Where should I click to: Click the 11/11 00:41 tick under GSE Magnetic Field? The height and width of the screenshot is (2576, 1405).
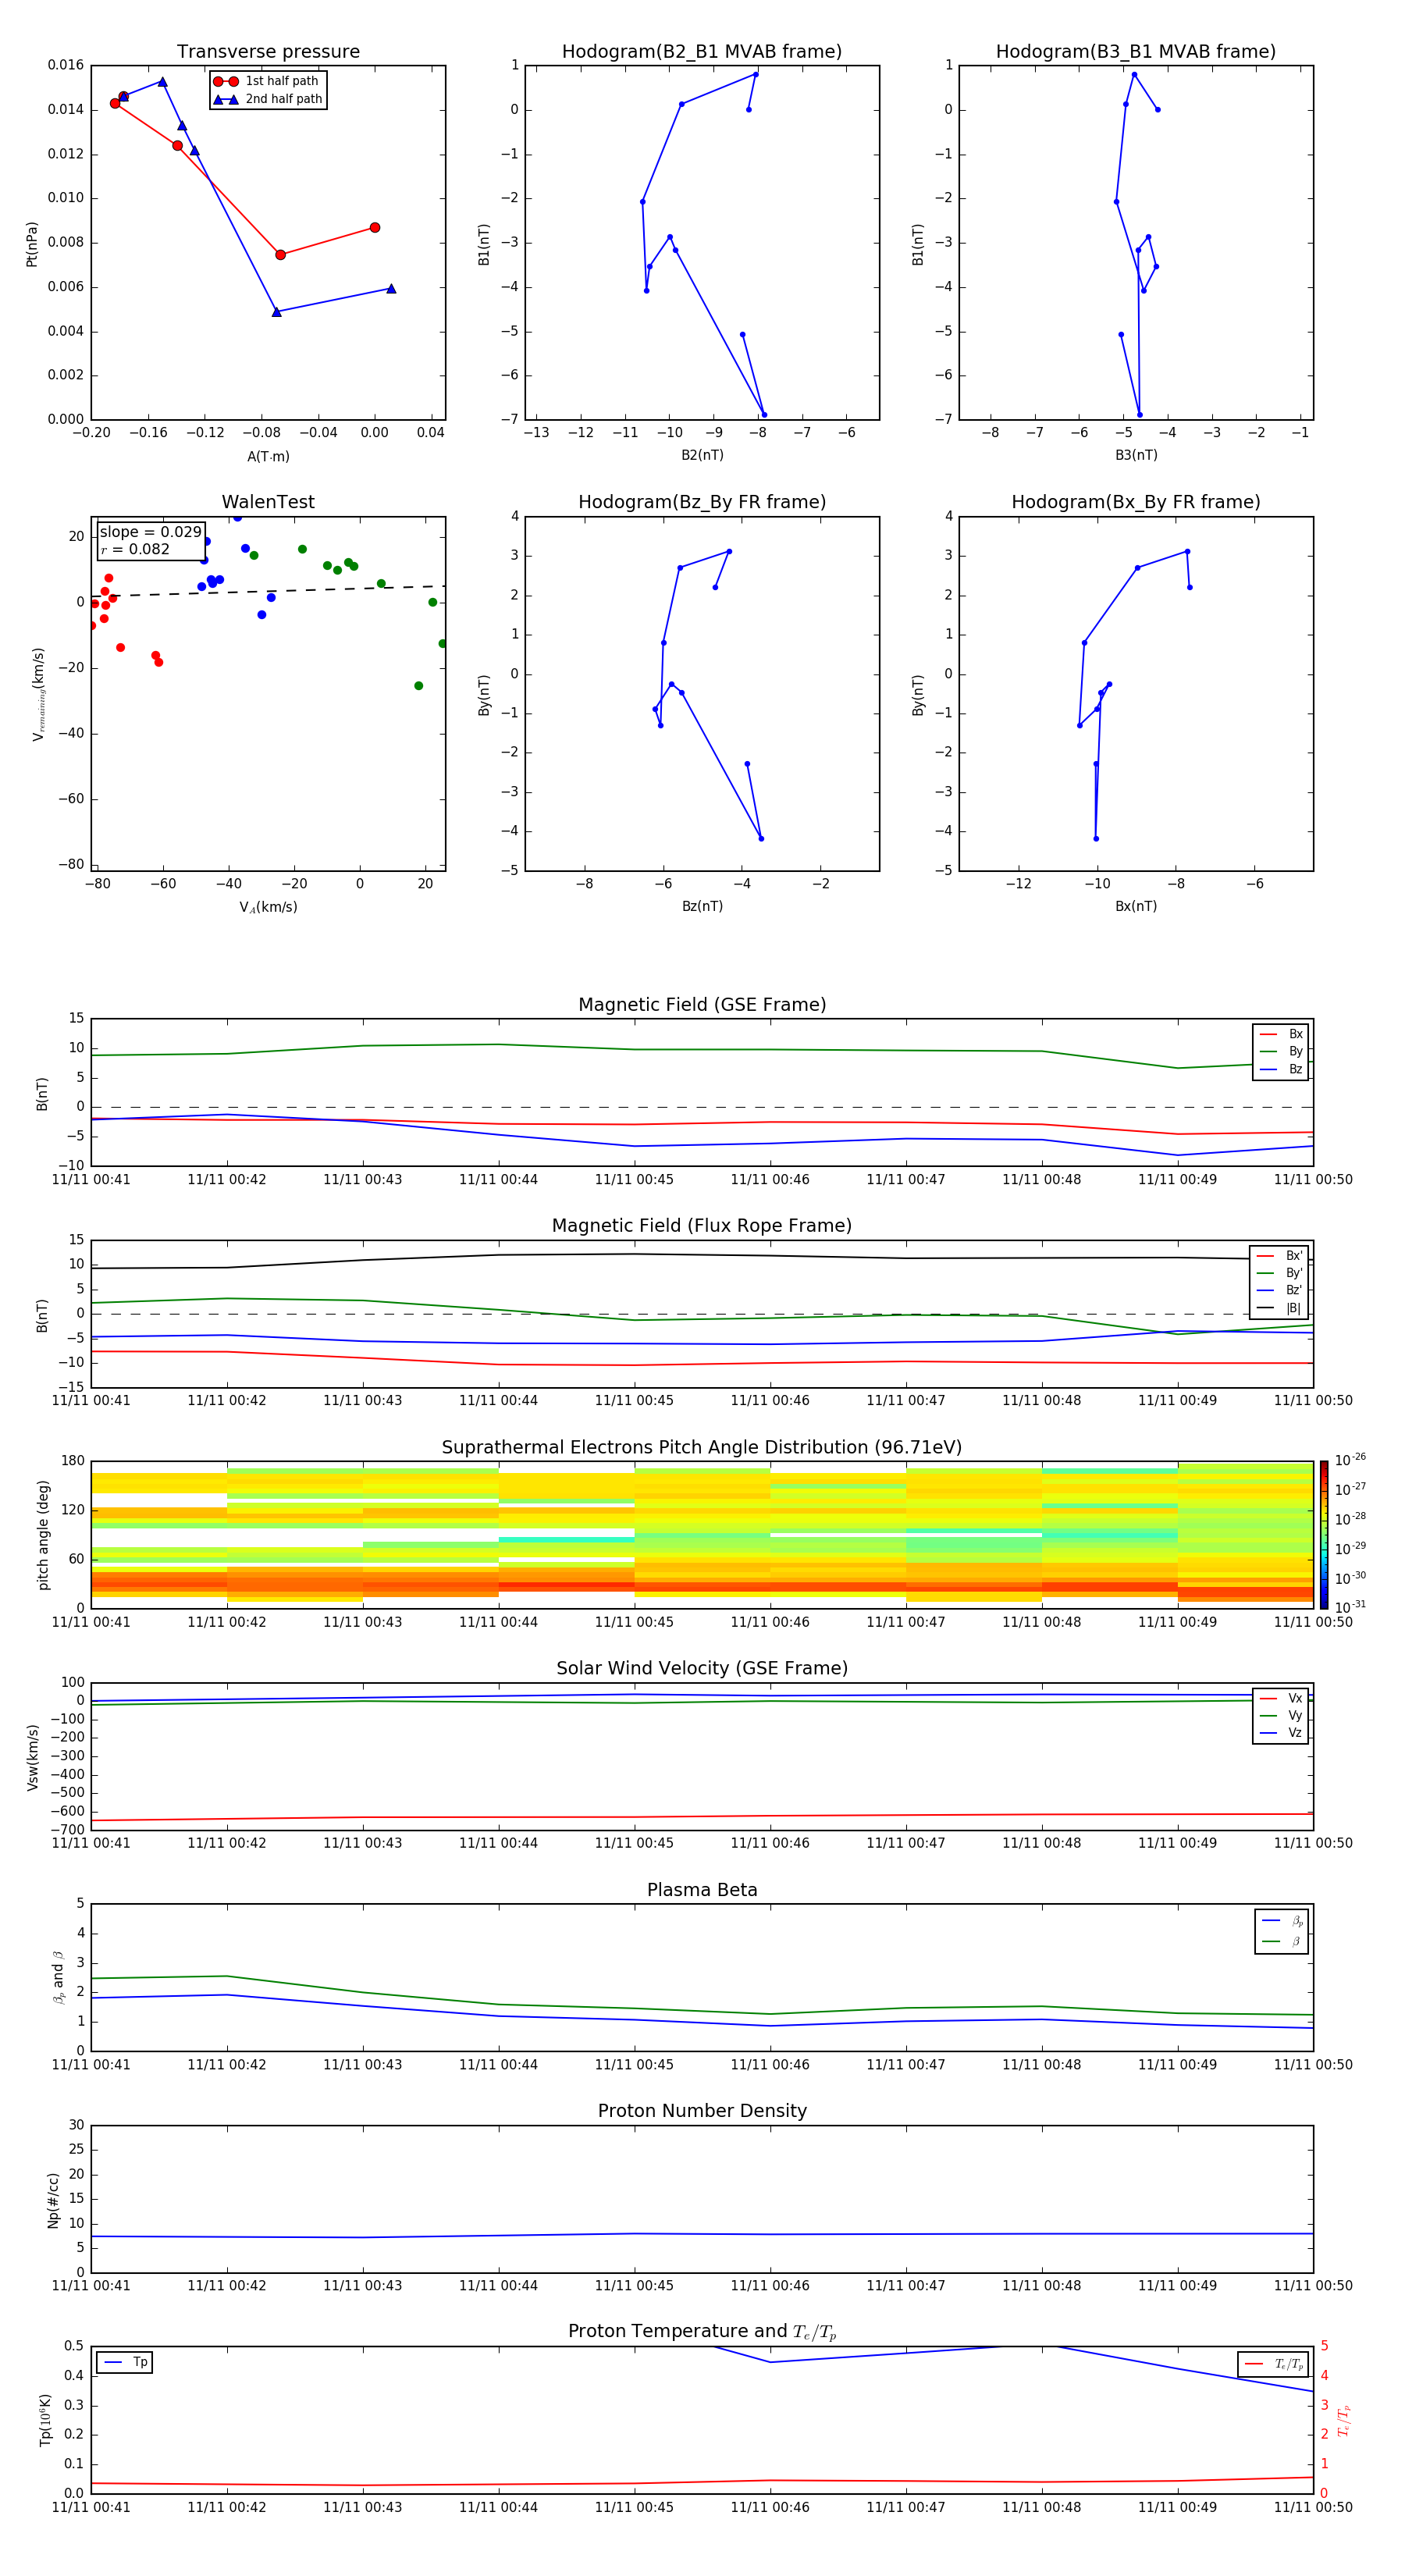coord(91,1180)
